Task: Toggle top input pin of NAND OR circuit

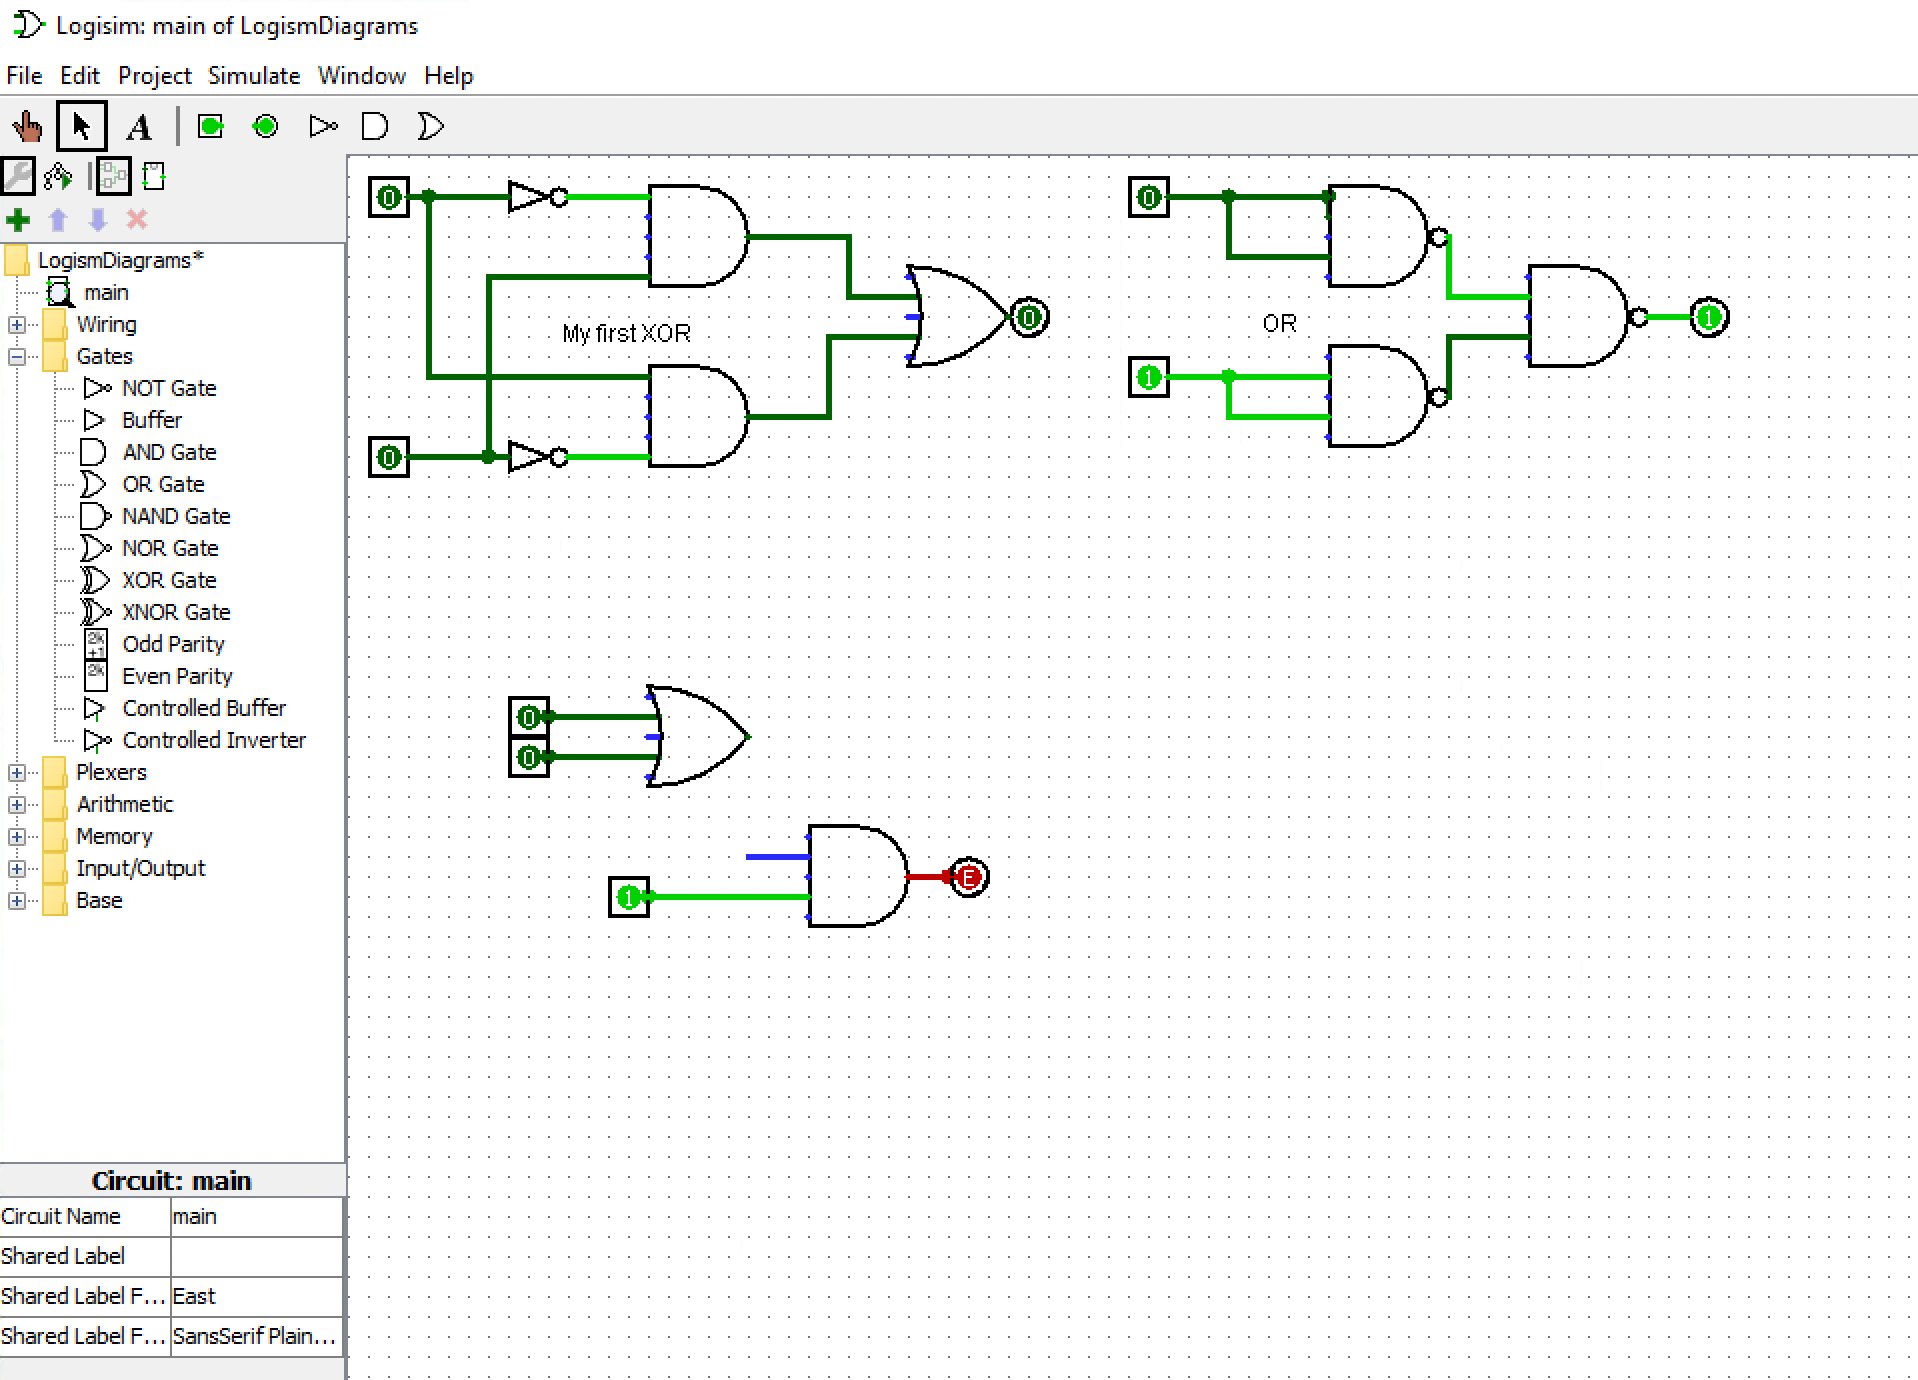Action: pyautogui.click(x=1149, y=197)
